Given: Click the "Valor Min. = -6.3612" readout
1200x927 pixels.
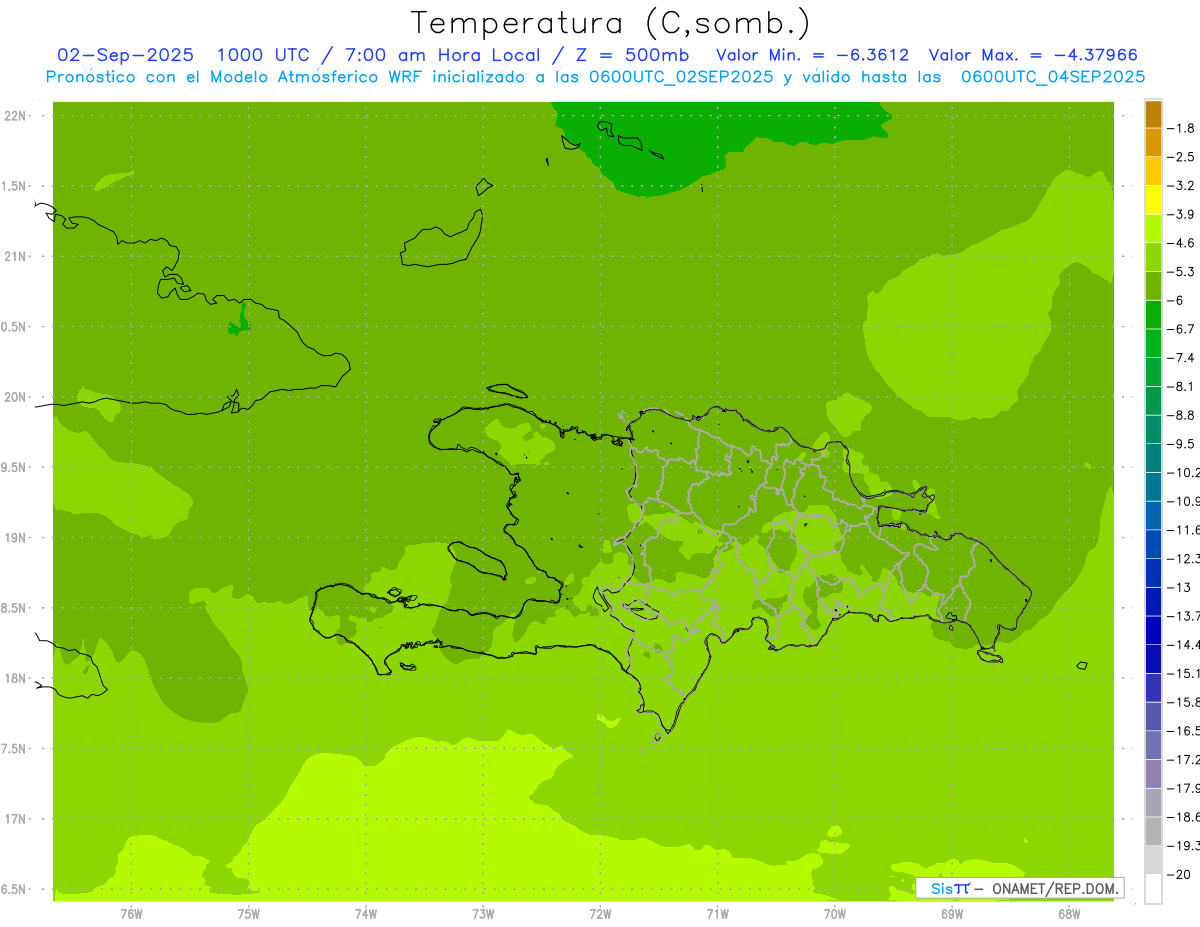Looking at the screenshot, I should (813, 55).
